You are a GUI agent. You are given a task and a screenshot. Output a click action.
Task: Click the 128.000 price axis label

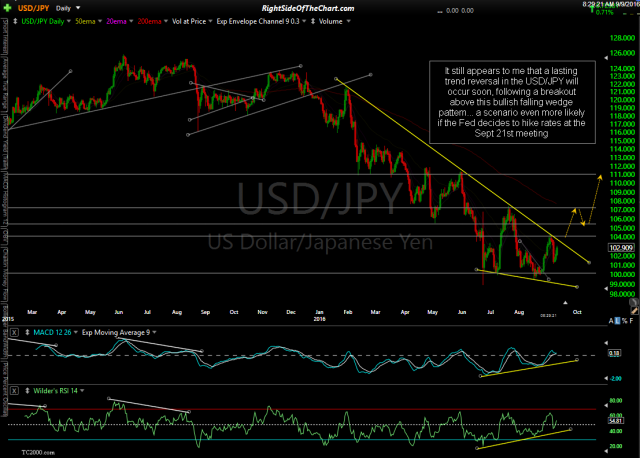[x=622, y=38]
